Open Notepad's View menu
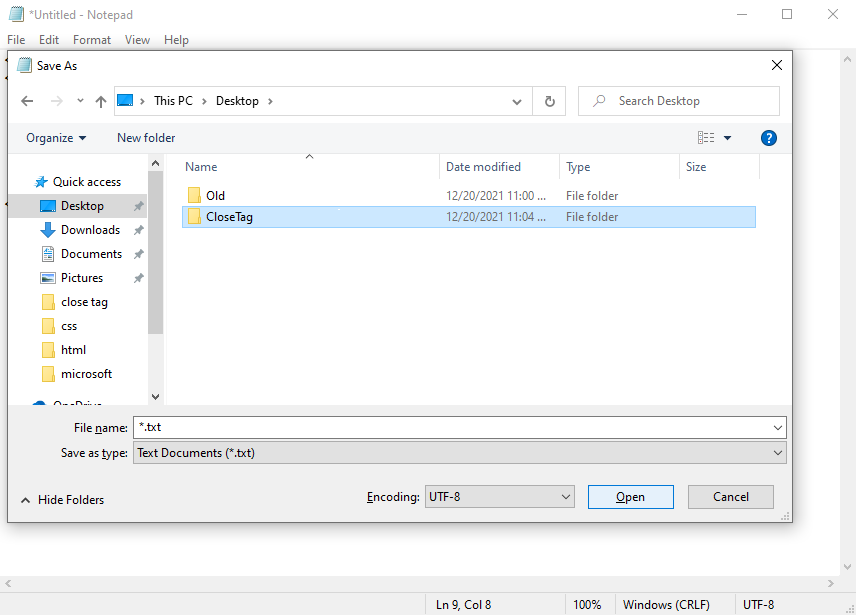Screen dimensions: 856x615 click(x=137, y=40)
